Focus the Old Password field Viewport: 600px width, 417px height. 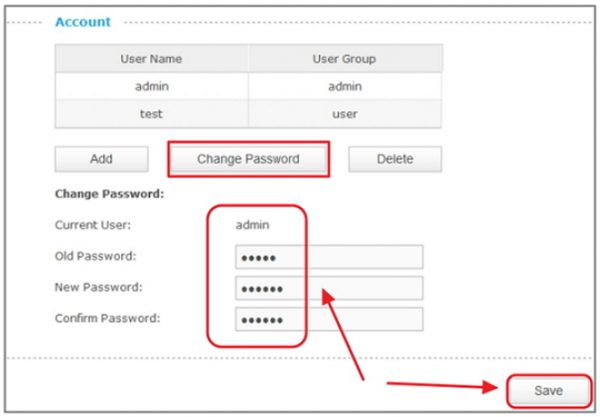[329, 257]
